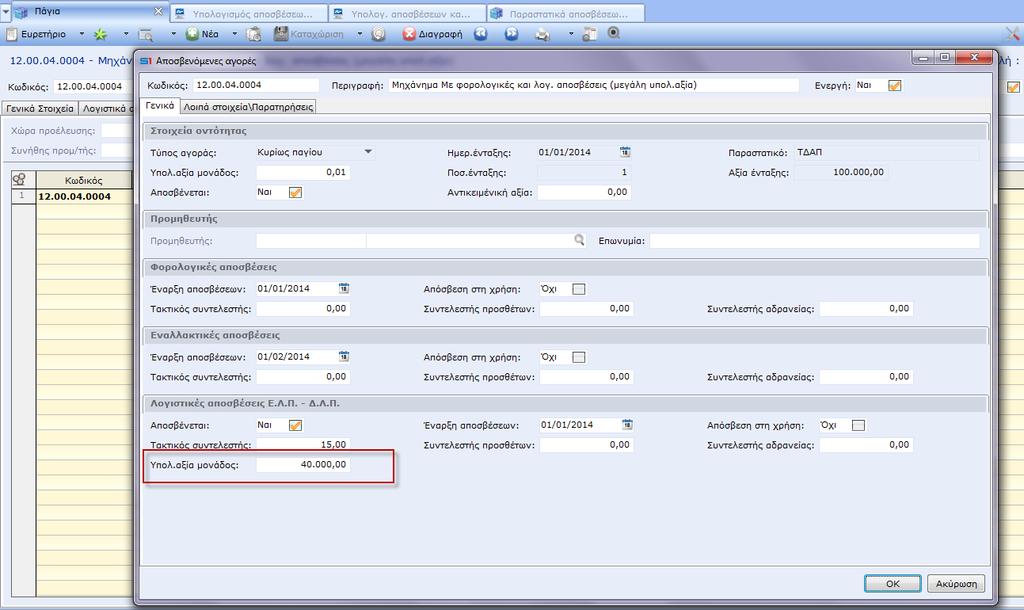Toggle the checkbox in background Πάγια window
The image size is (1024, 610).
(1014, 87)
